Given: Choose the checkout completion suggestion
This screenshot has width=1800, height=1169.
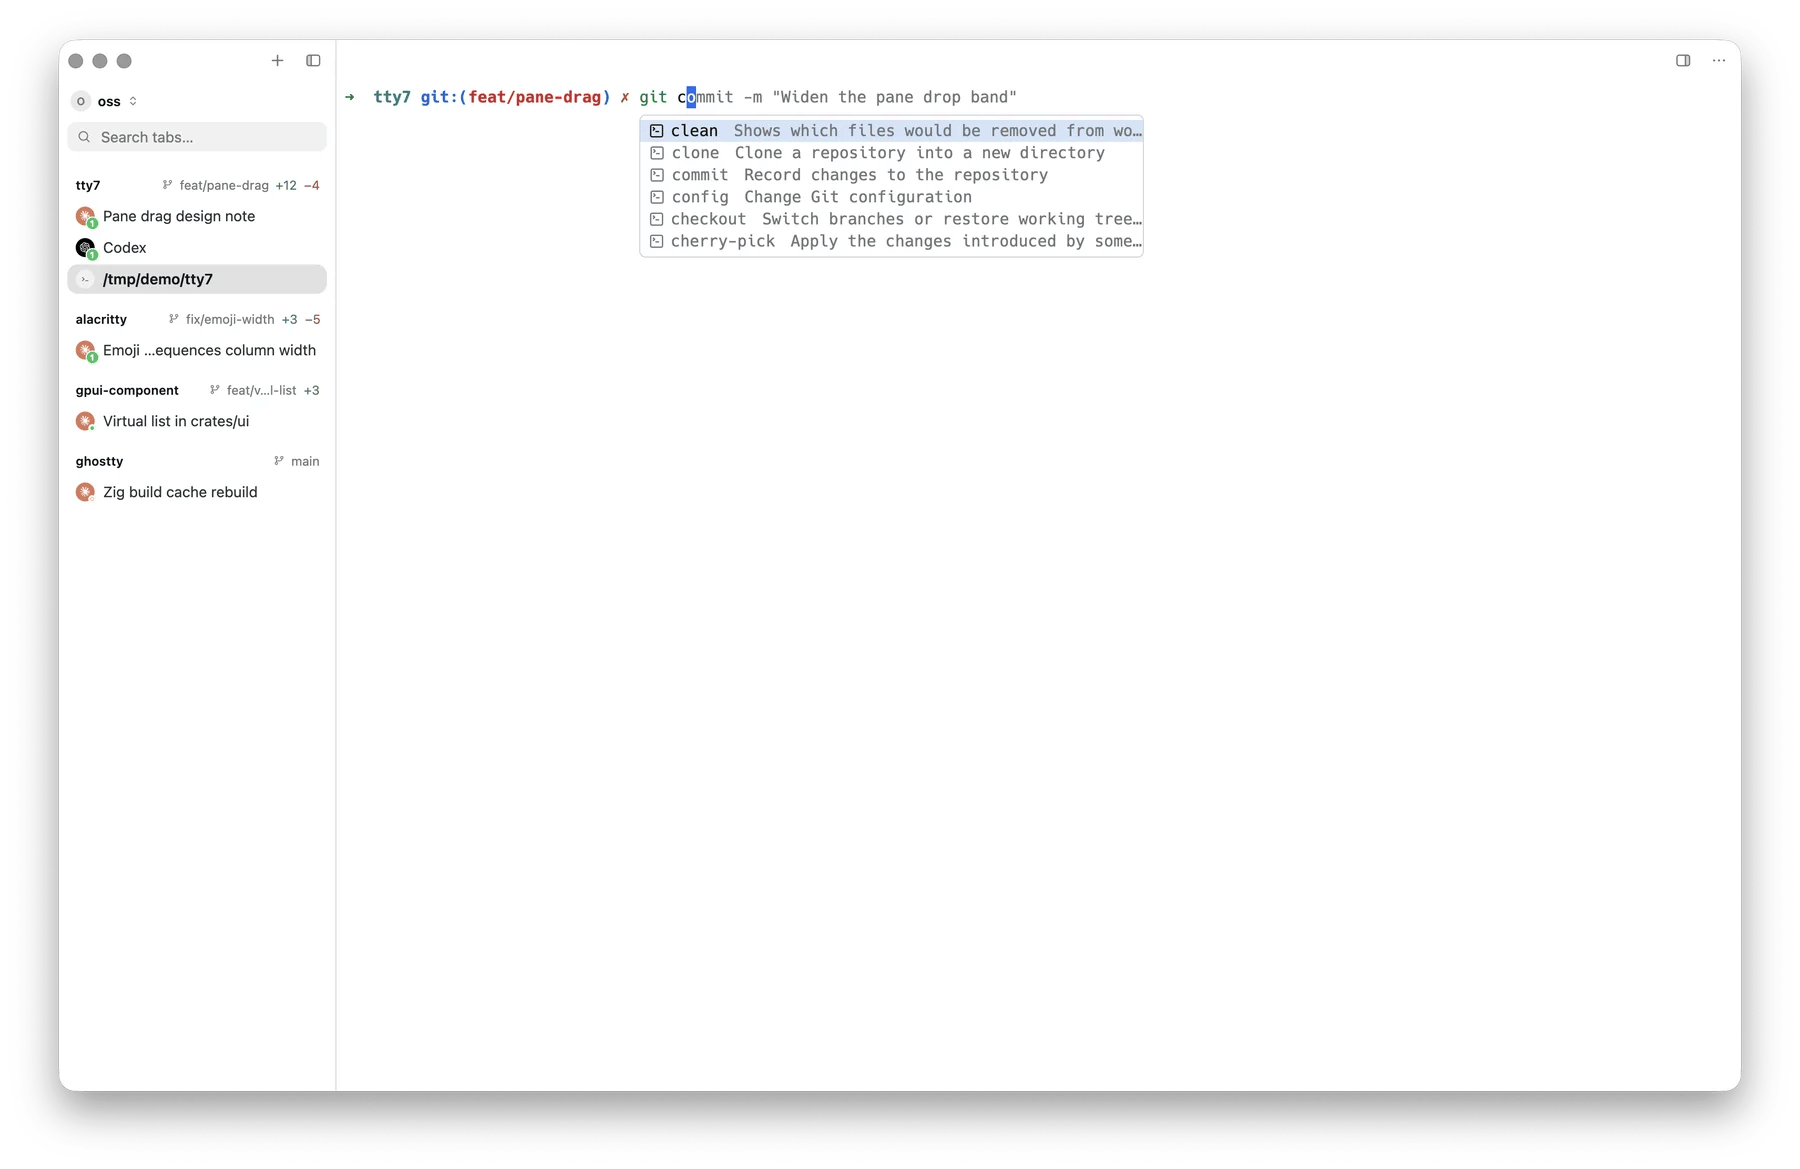Looking at the screenshot, I should coord(891,219).
